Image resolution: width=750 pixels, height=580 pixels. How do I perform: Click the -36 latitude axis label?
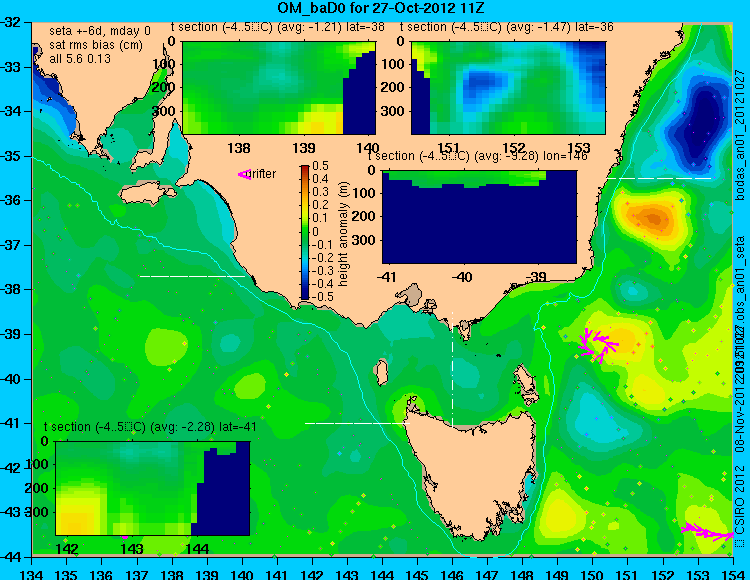(x=11, y=200)
